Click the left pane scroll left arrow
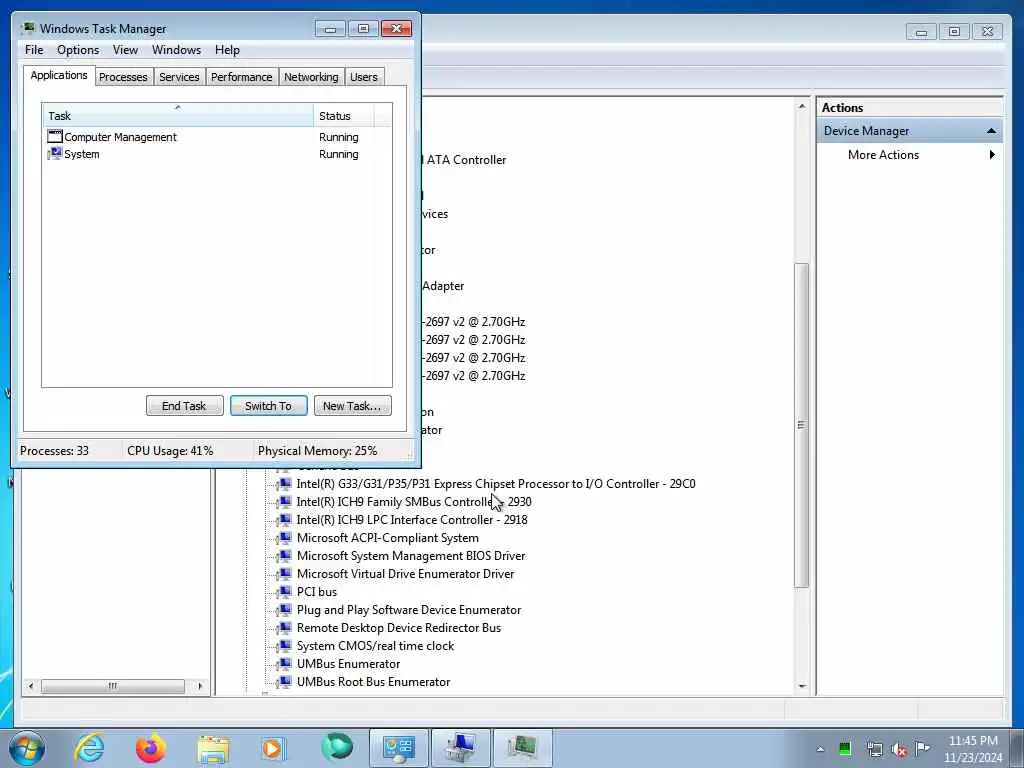The image size is (1024, 768). [31, 686]
